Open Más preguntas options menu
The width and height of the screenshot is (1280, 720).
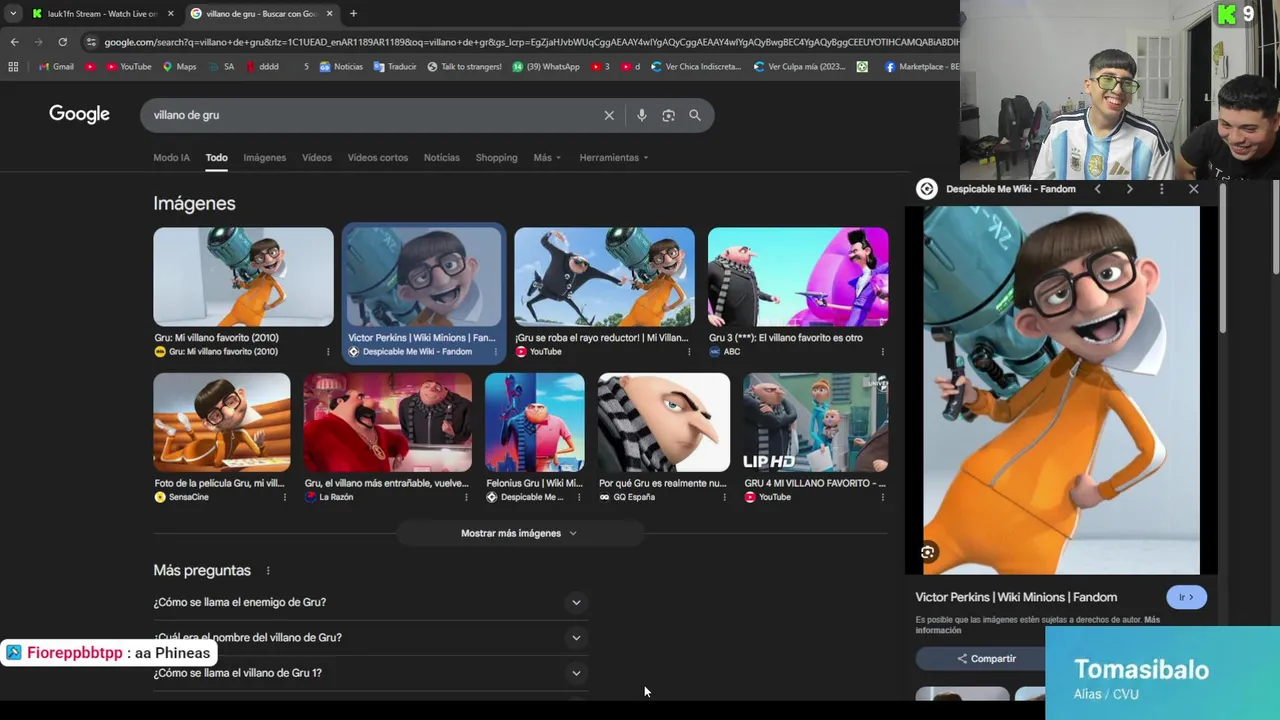point(268,570)
